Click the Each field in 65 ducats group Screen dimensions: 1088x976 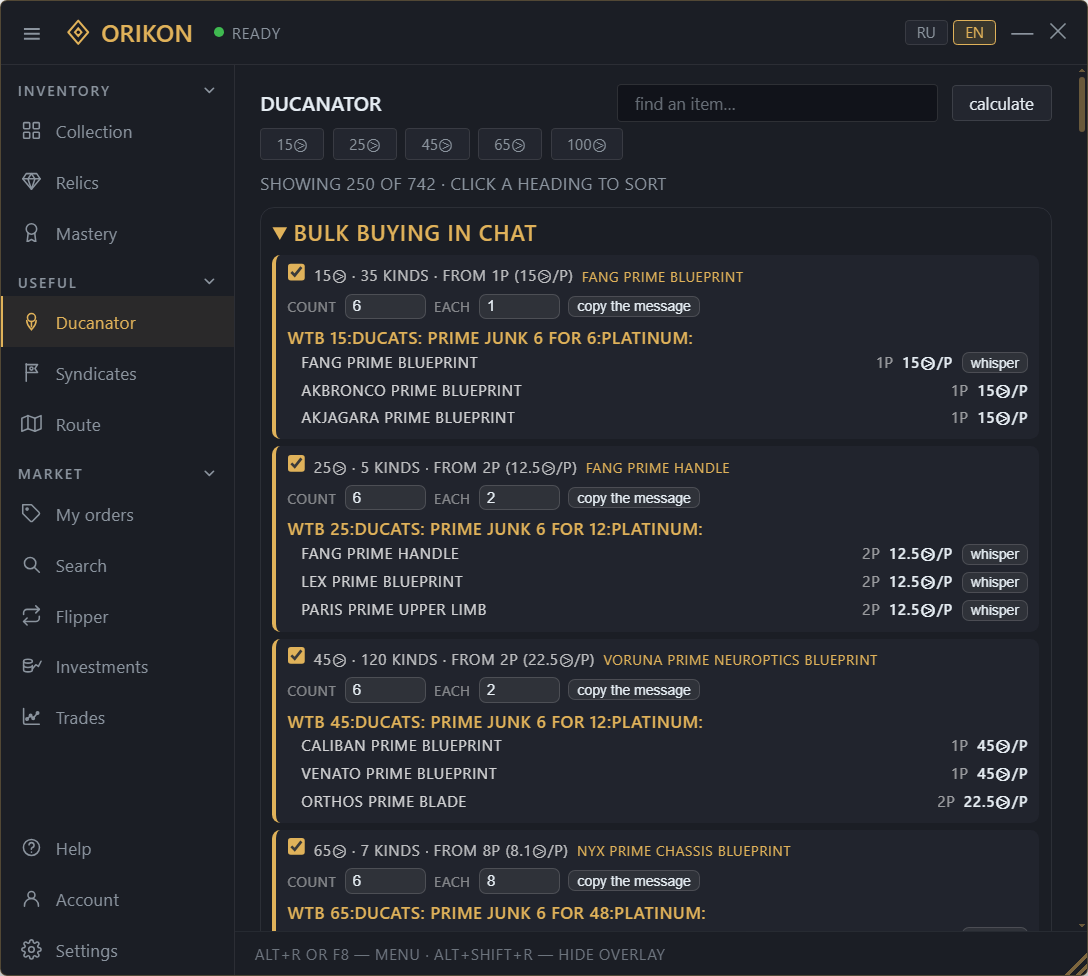pos(519,881)
